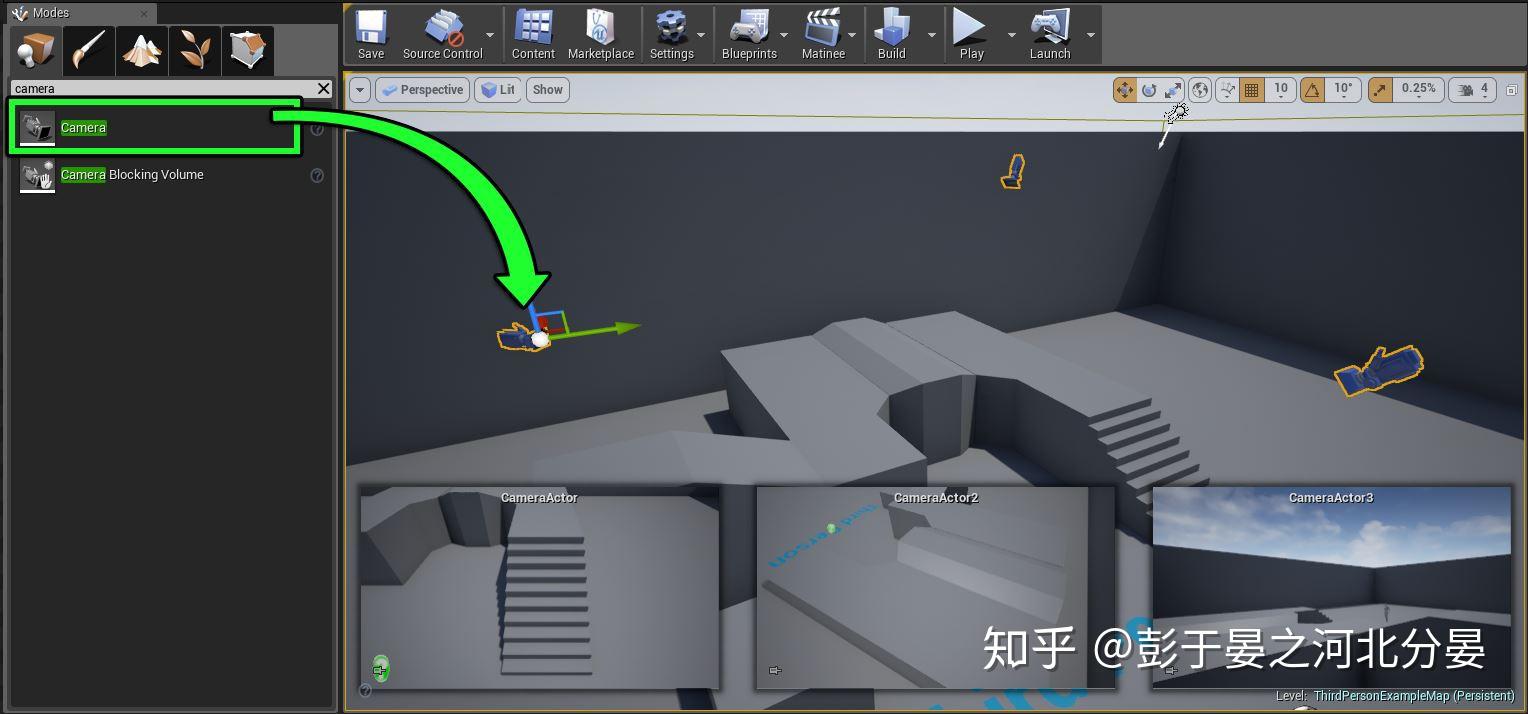Expand the viewport options arrow
Image resolution: width=1528 pixels, height=714 pixels.
359,89
